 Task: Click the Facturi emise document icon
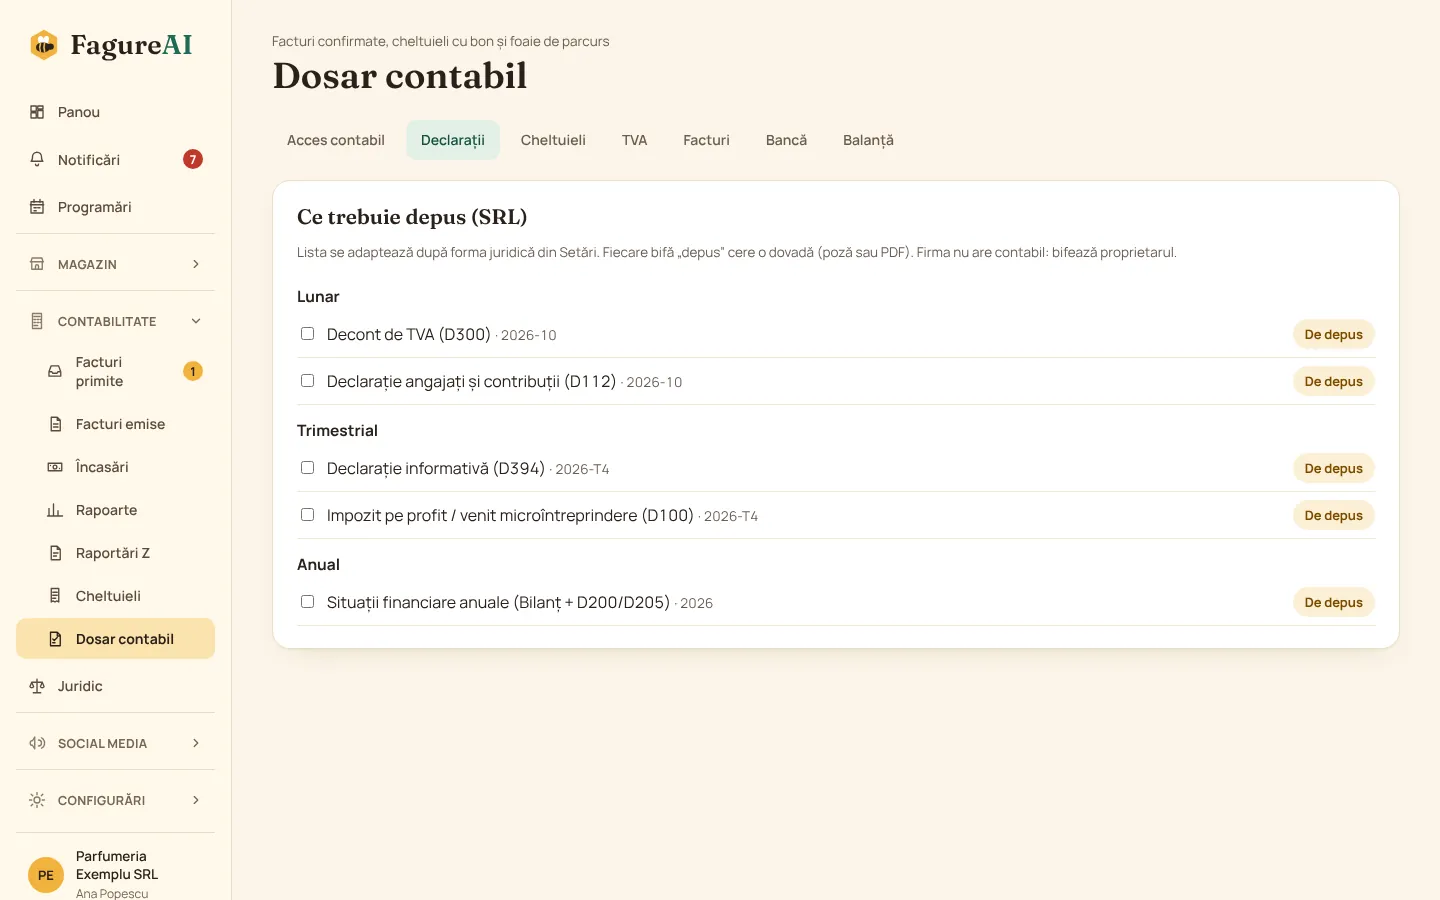pyautogui.click(x=55, y=424)
